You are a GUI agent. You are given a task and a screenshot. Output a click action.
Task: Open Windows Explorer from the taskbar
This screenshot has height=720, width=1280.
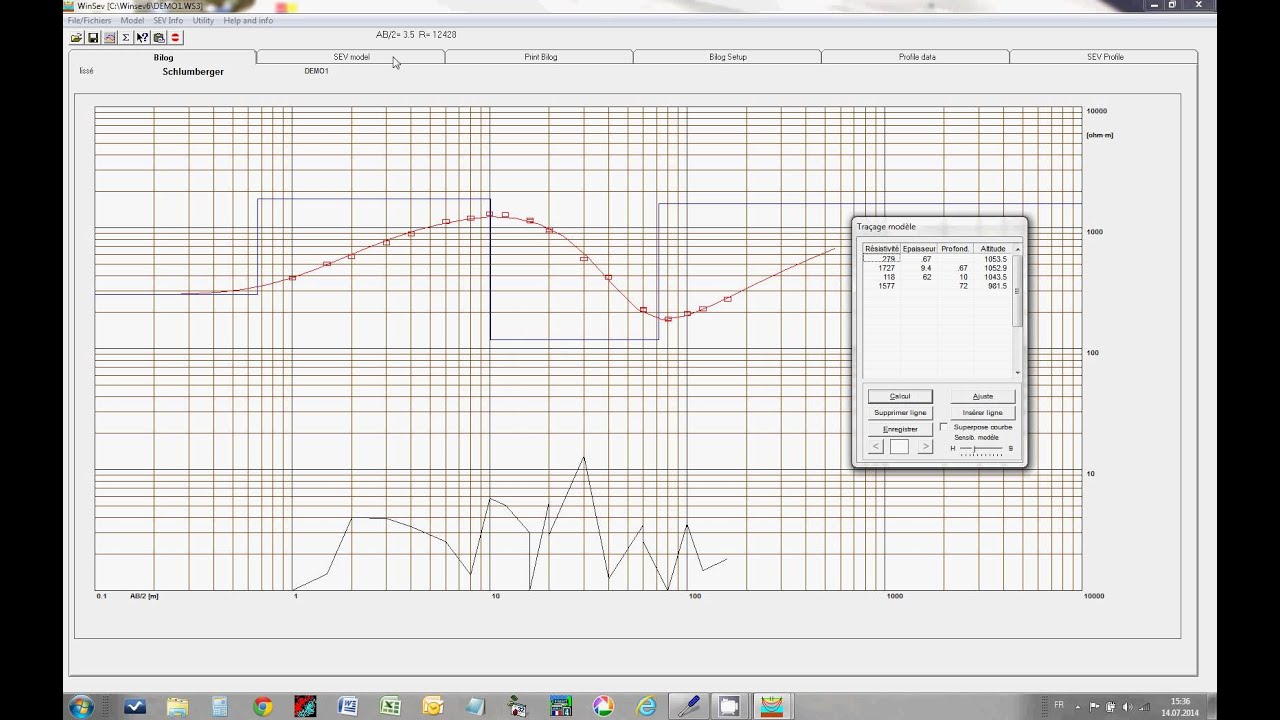pos(177,707)
